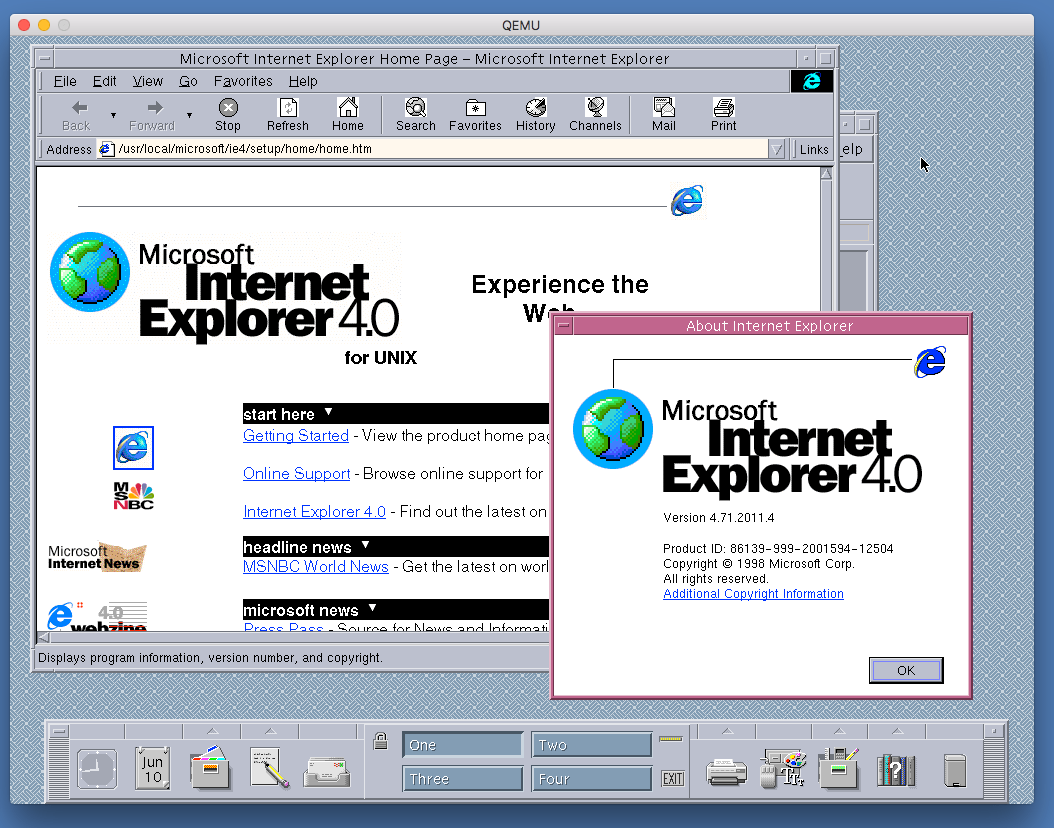Open the Style Manager palette icon
This screenshot has height=828, width=1054.
pyautogui.click(x=783, y=768)
